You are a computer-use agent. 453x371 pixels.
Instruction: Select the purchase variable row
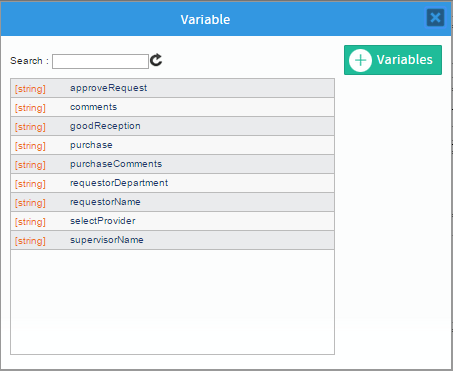click(x=172, y=145)
